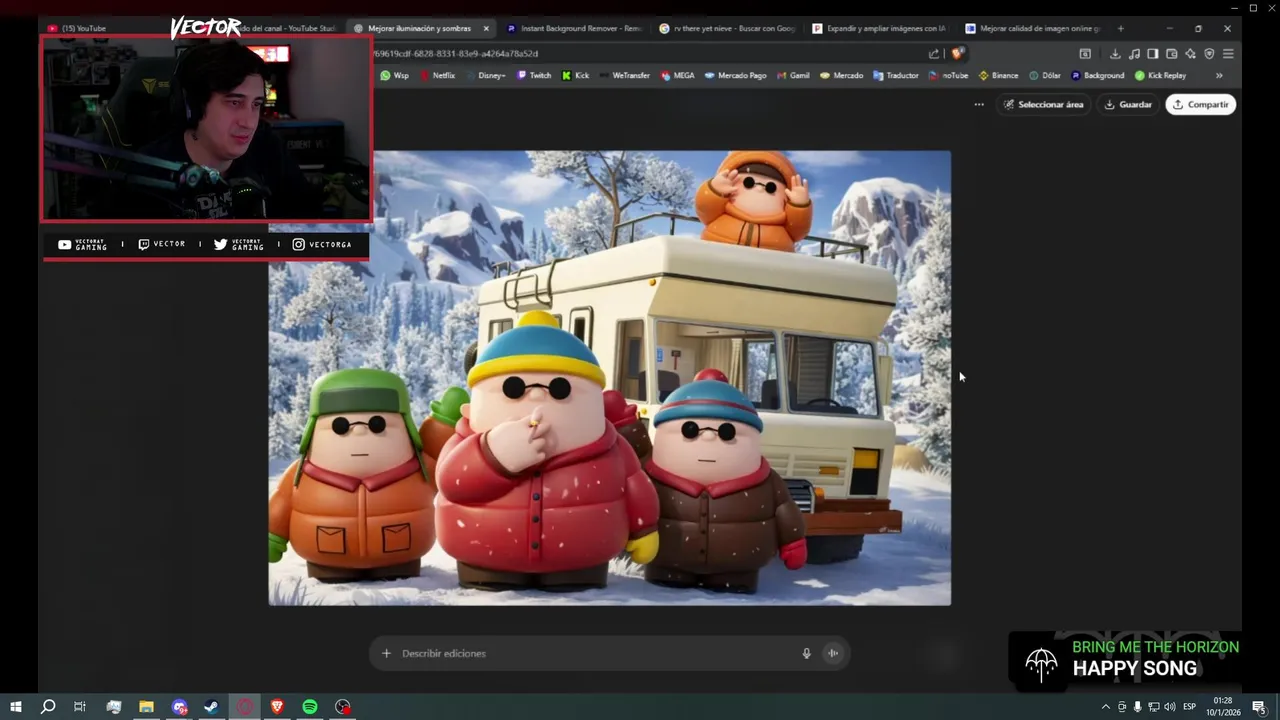This screenshot has width=1280, height=720.
Task: Expand the Disney bookmark folder
Action: (485, 76)
